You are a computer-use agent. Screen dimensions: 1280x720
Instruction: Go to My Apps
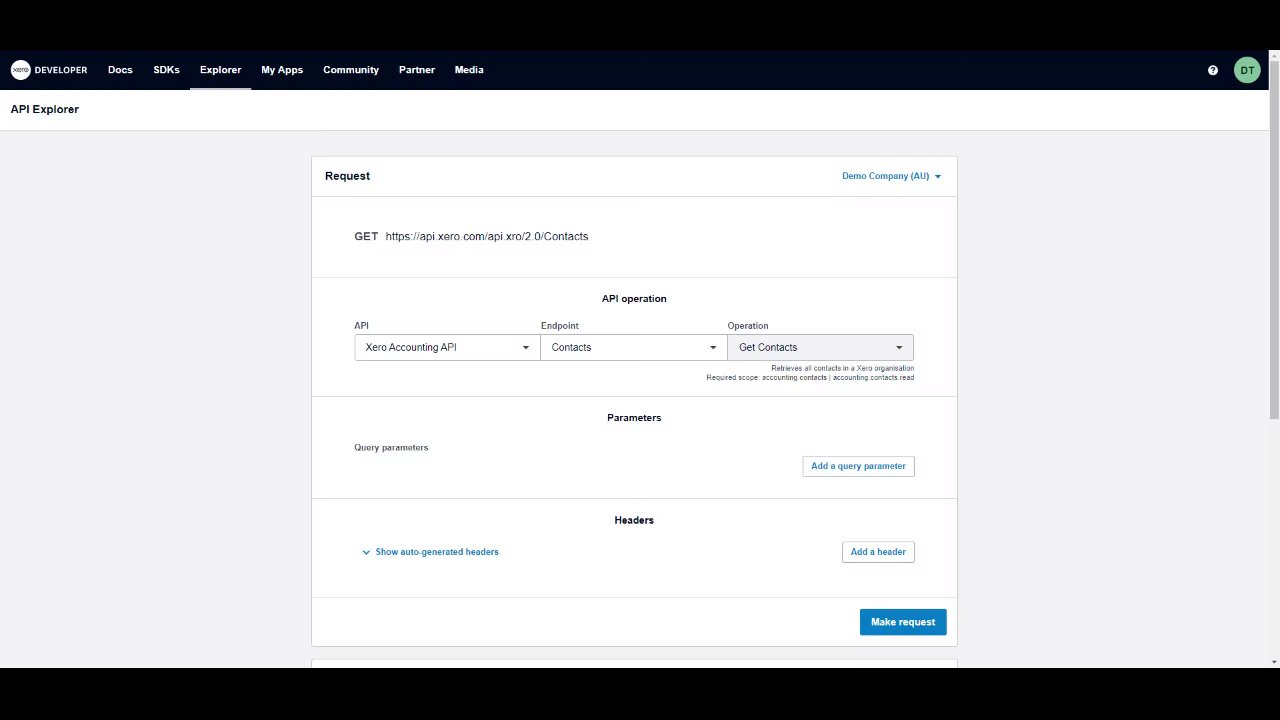(282, 70)
